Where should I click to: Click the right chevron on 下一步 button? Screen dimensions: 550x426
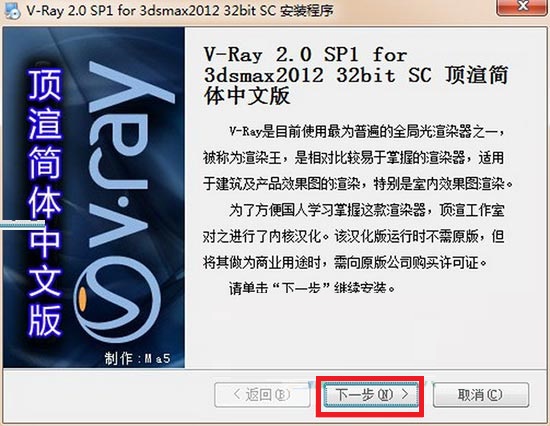pos(405,394)
